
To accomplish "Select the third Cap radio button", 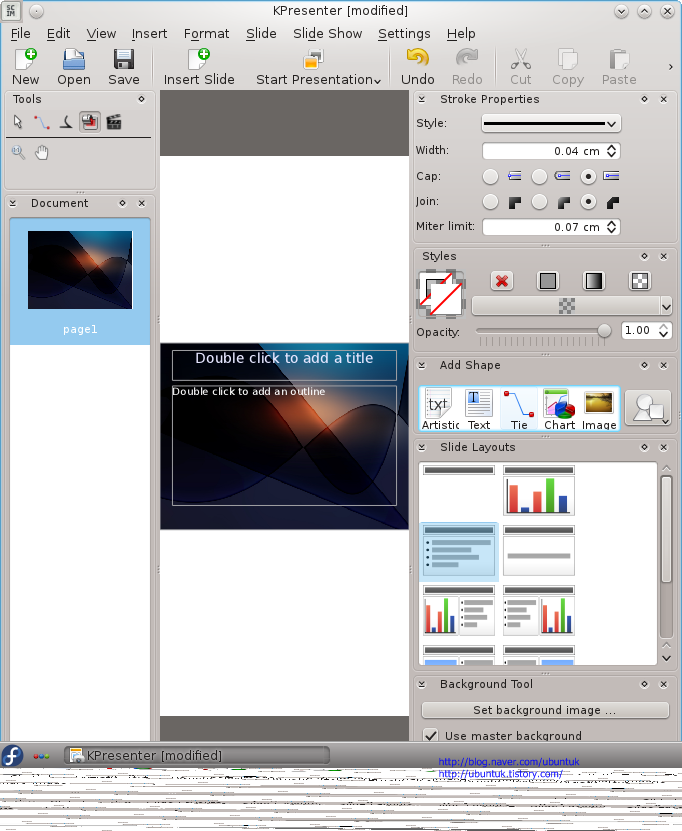I will click(588, 176).
